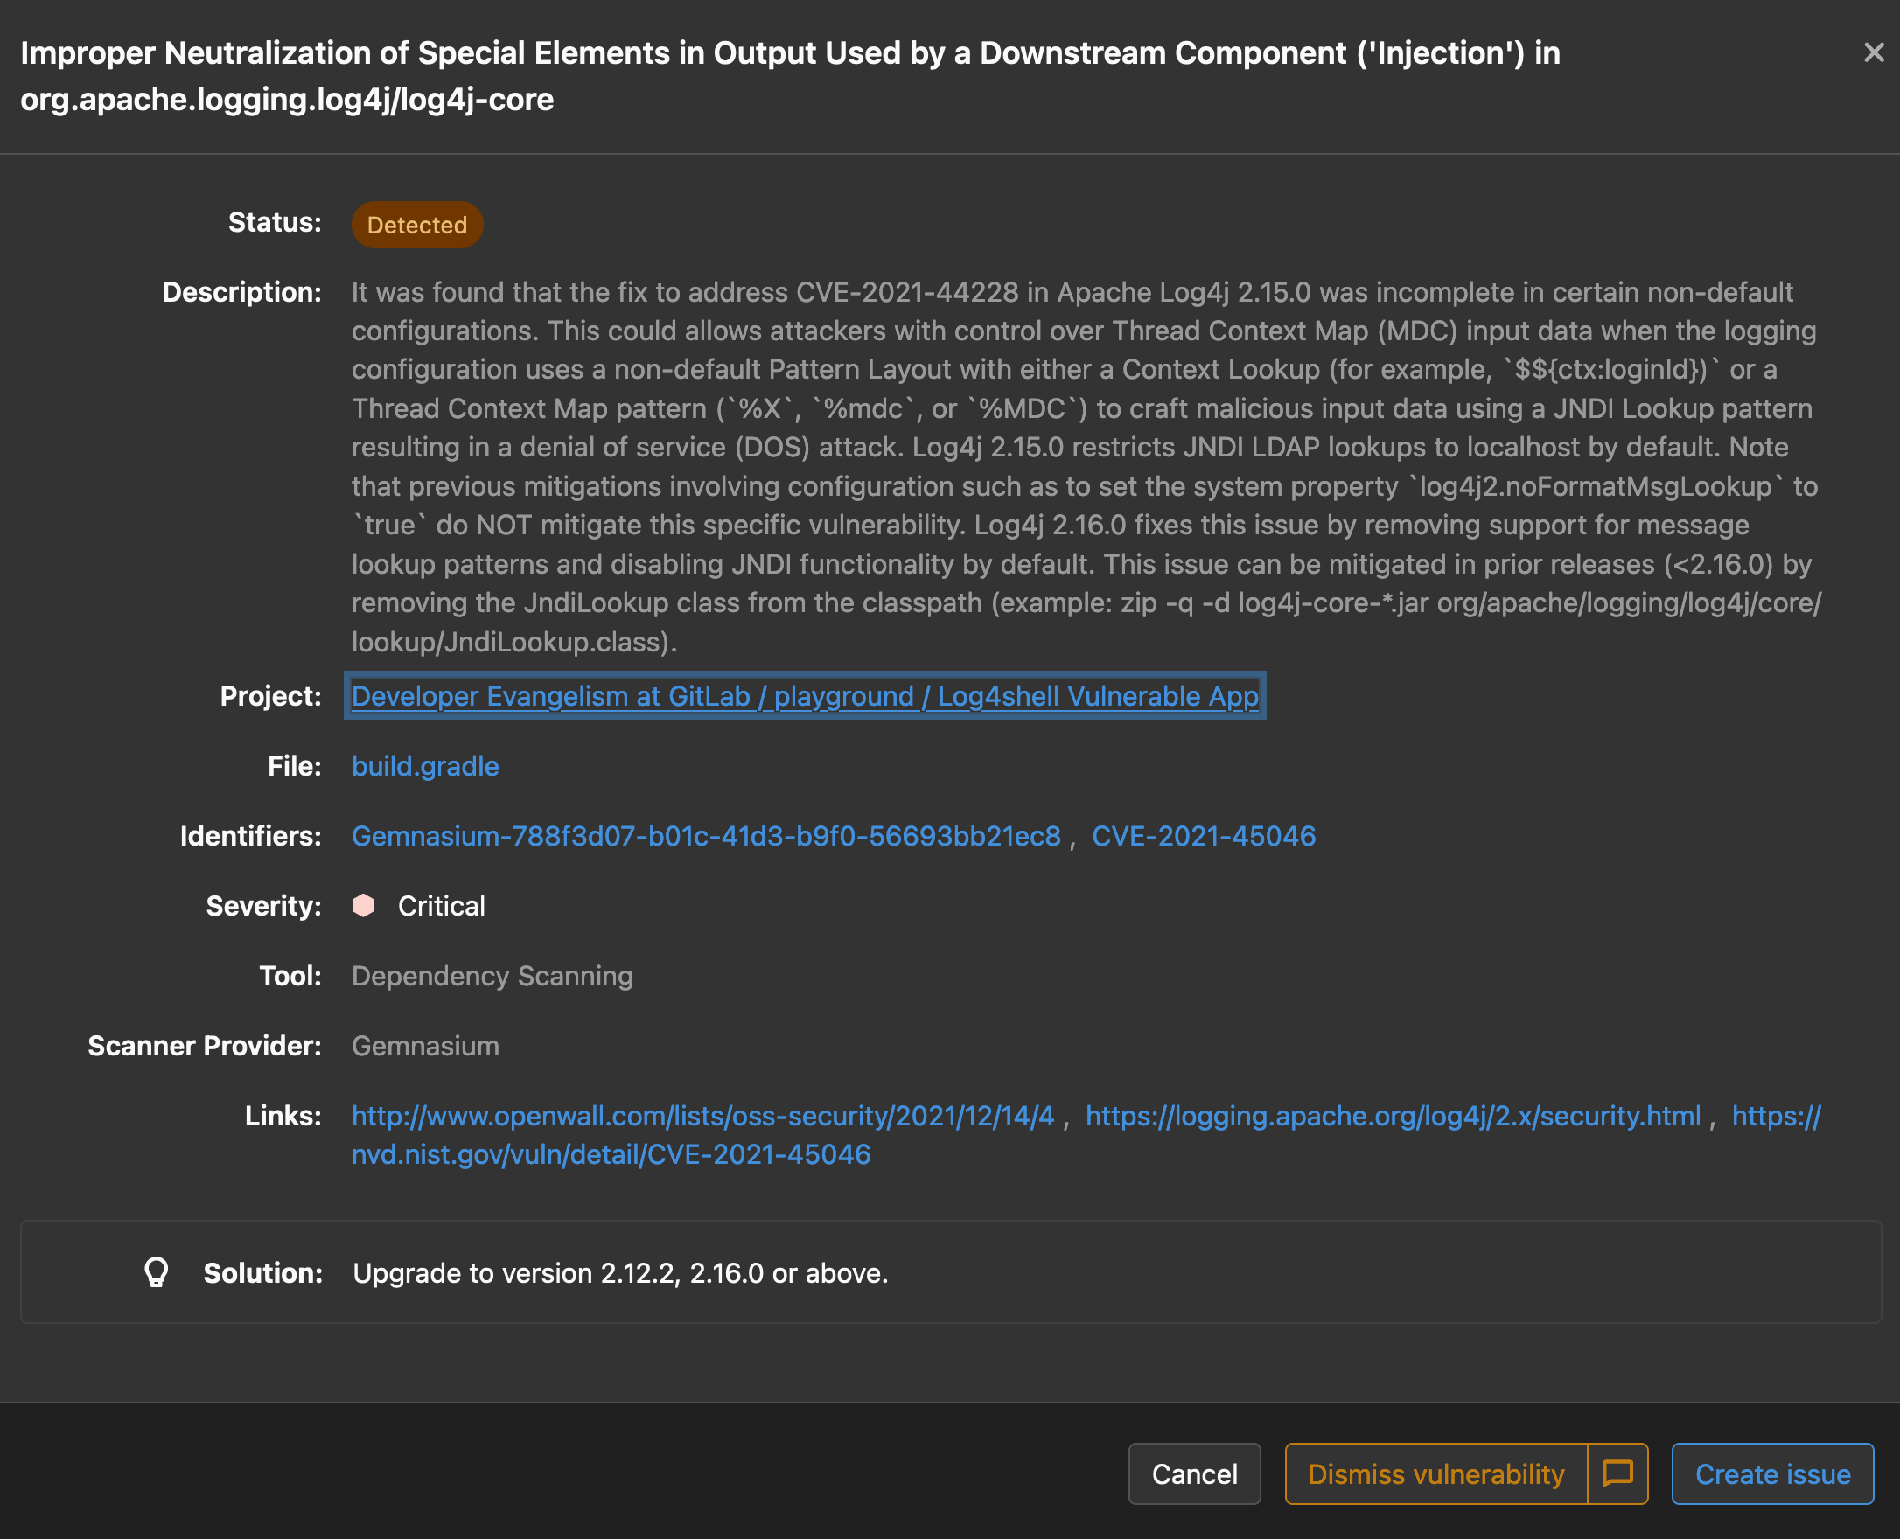This screenshot has width=1900, height=1539.
Task: Click the Critical severity icon
Action: pos(364,905)
